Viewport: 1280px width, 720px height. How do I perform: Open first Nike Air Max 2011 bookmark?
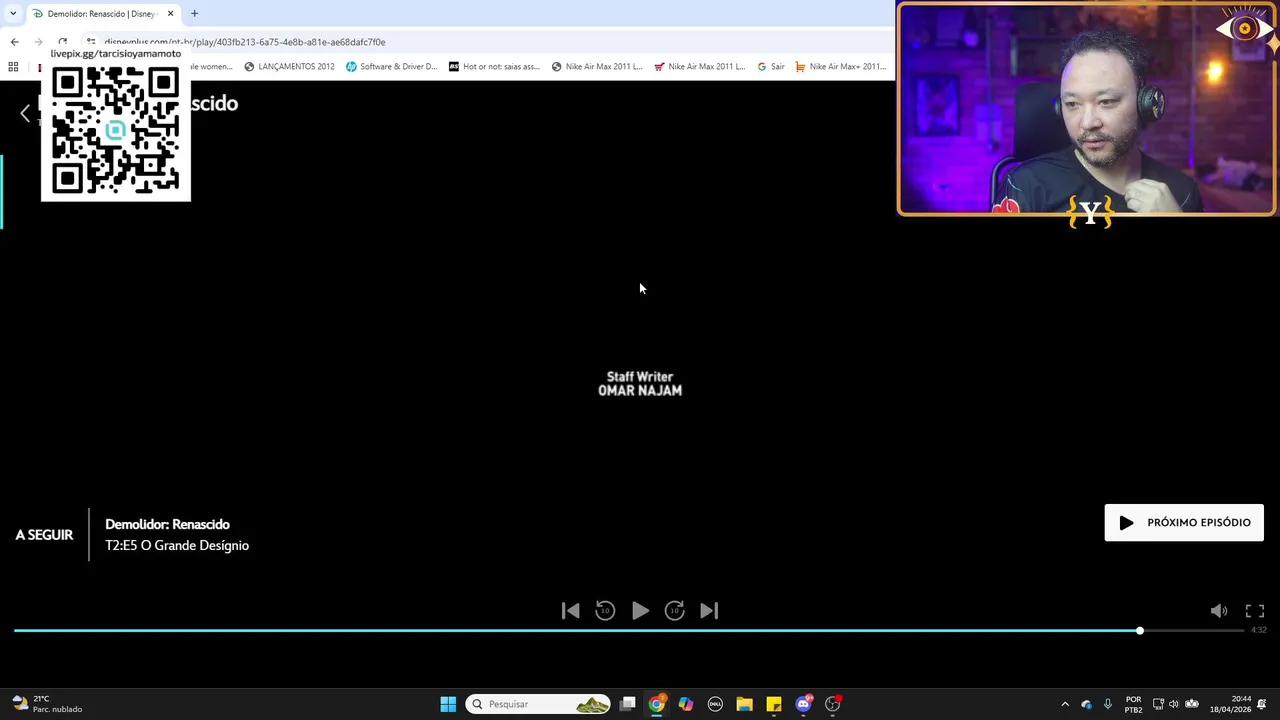[x=597, y=66]
